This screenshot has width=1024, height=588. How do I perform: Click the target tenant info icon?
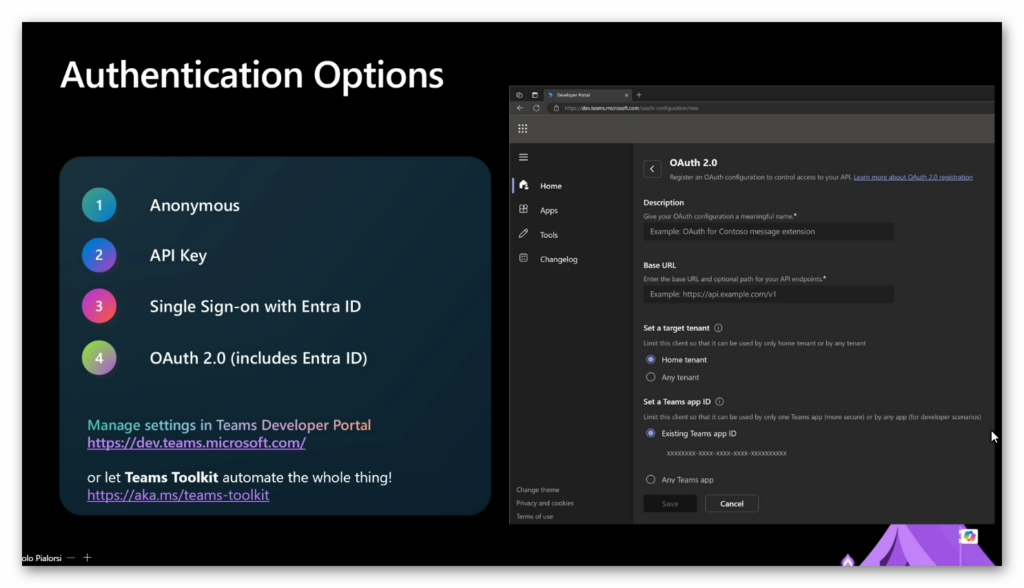718,328
